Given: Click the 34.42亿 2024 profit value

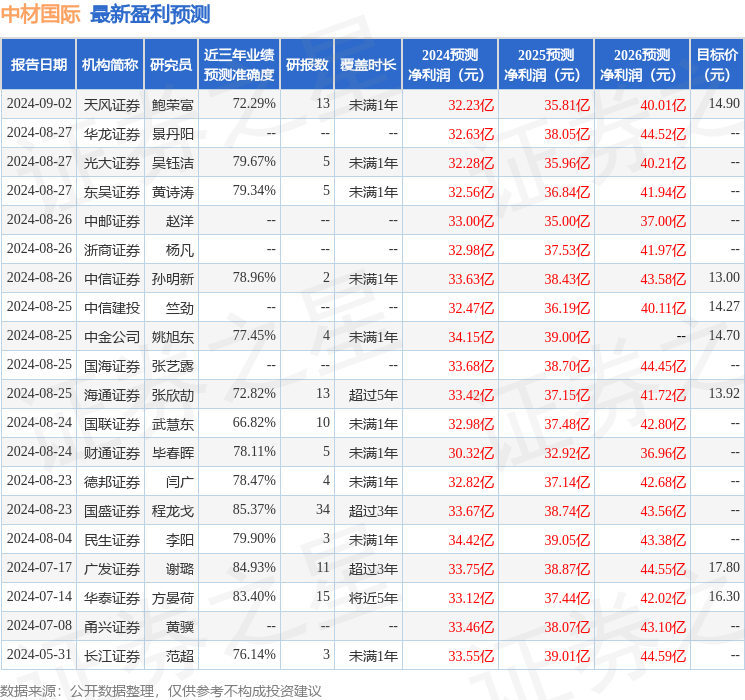Looking at the screenshot, I should 471,540.
